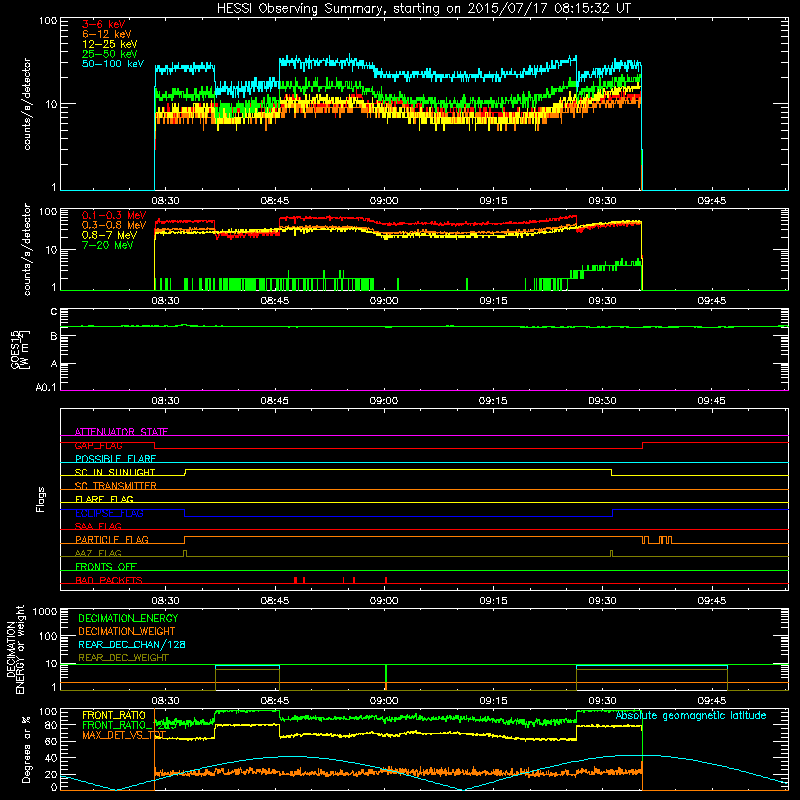Click 09:45 under the decimation panel
This screenshot has height=800, width=800.
[x=711, y=701]
